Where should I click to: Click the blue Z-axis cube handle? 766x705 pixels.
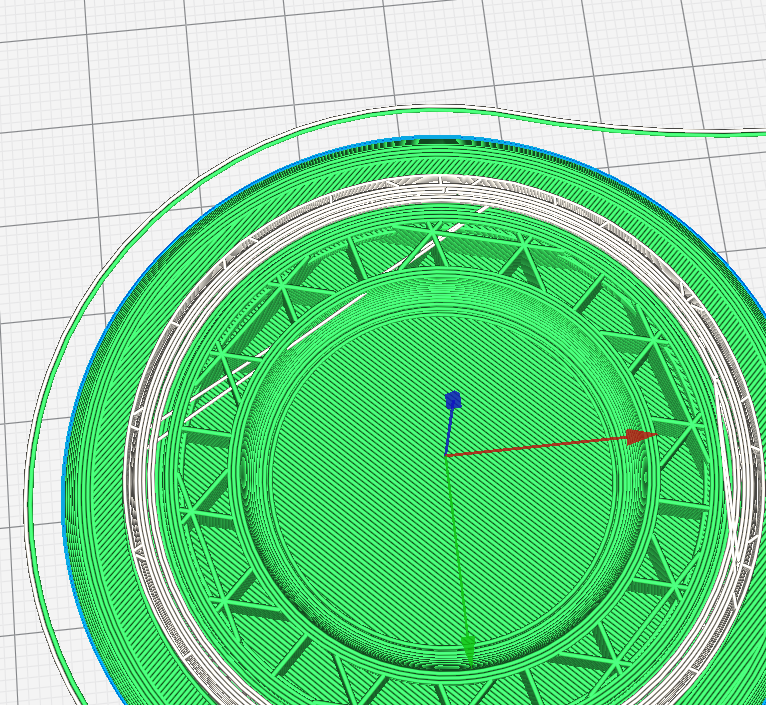(x=453, y=400)
